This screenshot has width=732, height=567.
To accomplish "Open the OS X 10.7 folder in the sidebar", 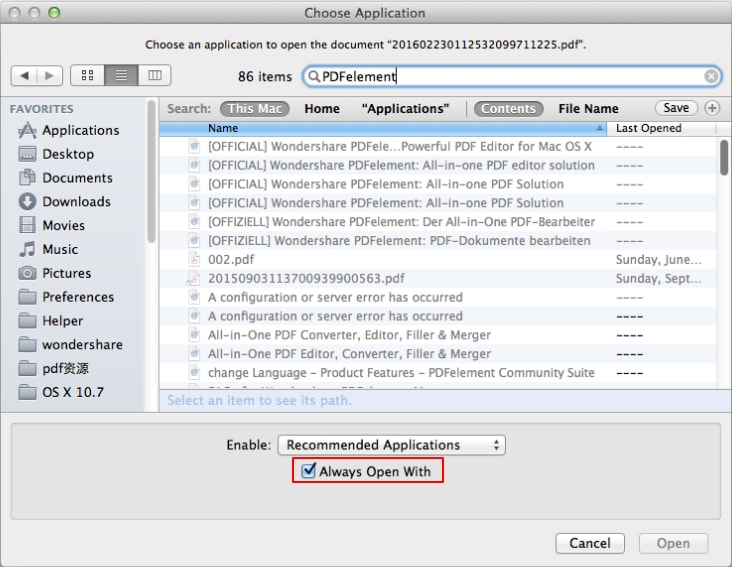I will (x=61, y=392).
